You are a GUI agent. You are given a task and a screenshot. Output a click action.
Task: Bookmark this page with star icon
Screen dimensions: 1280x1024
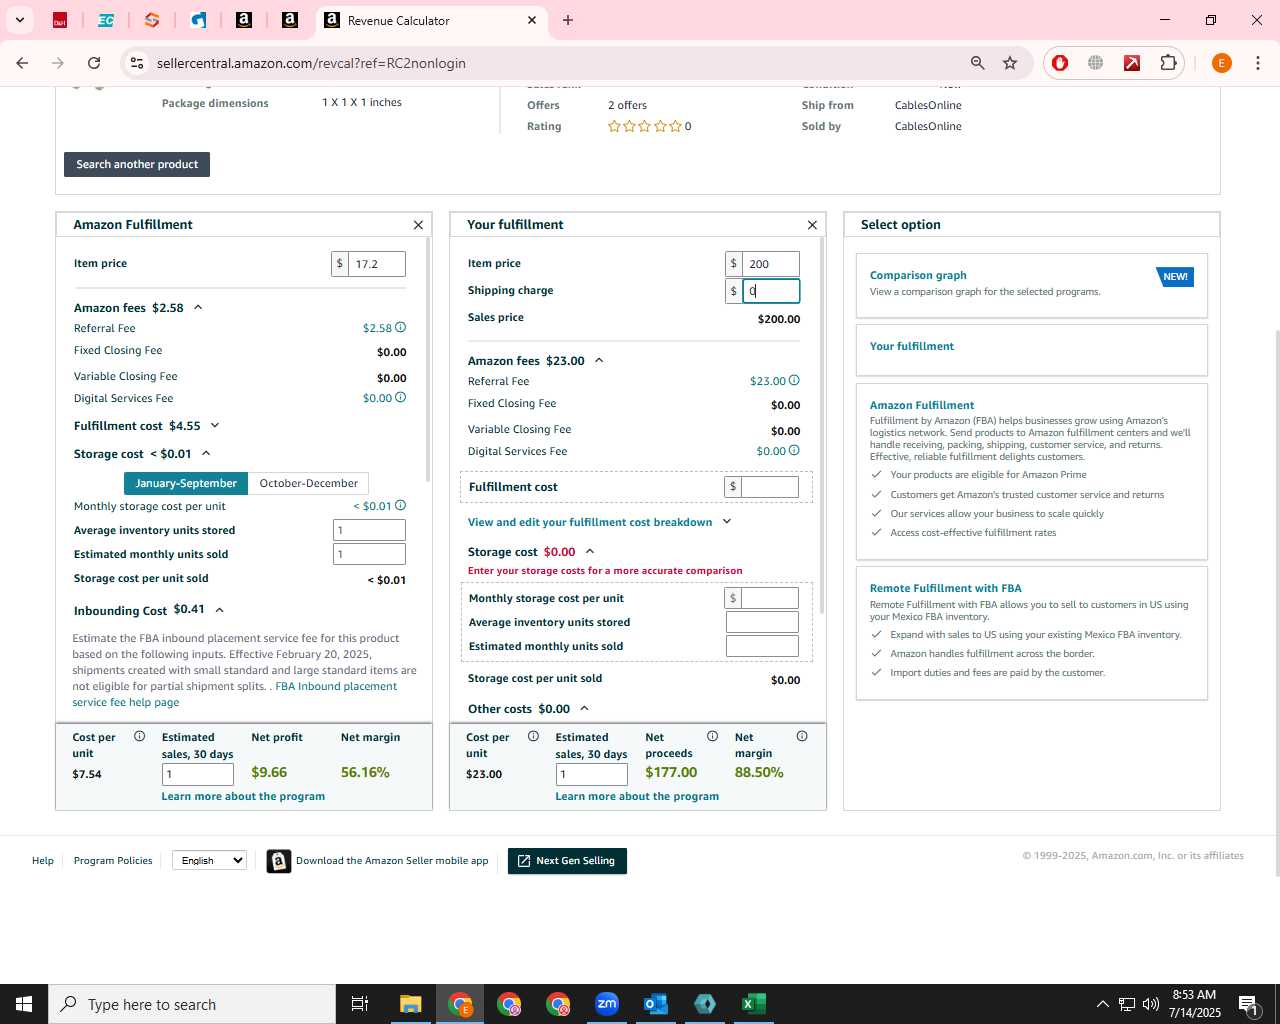1010,63
